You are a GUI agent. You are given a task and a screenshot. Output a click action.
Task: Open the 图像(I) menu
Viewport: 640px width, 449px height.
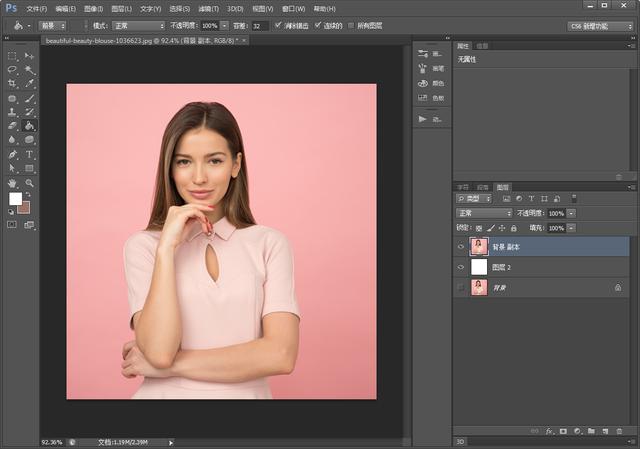(x=93, y=9)
